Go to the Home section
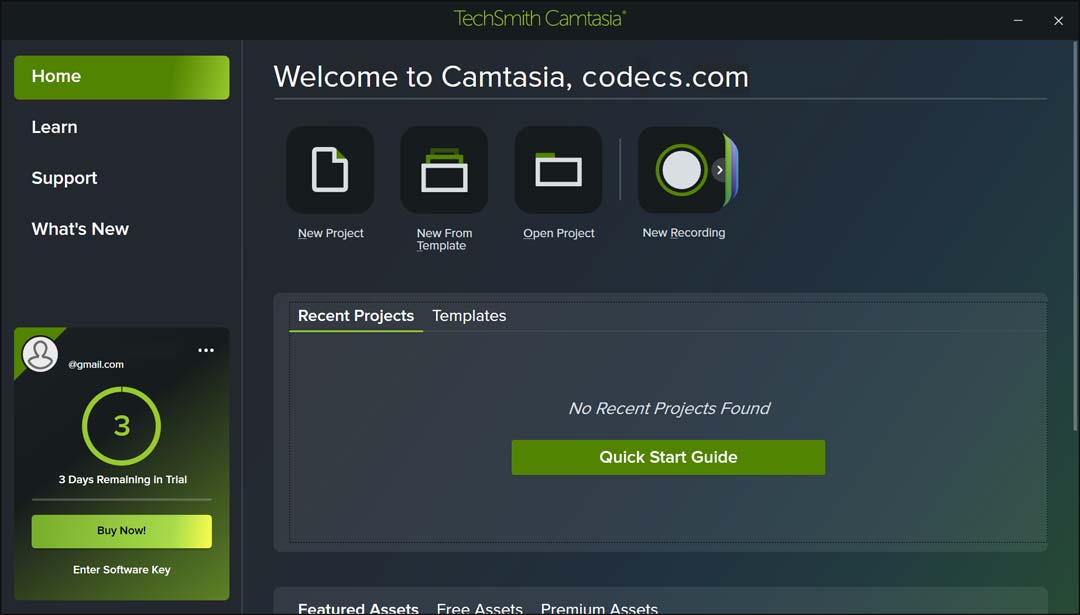The height and width of the screenshot is (615, 1080). pyautogui.click(x=122, y=77)
